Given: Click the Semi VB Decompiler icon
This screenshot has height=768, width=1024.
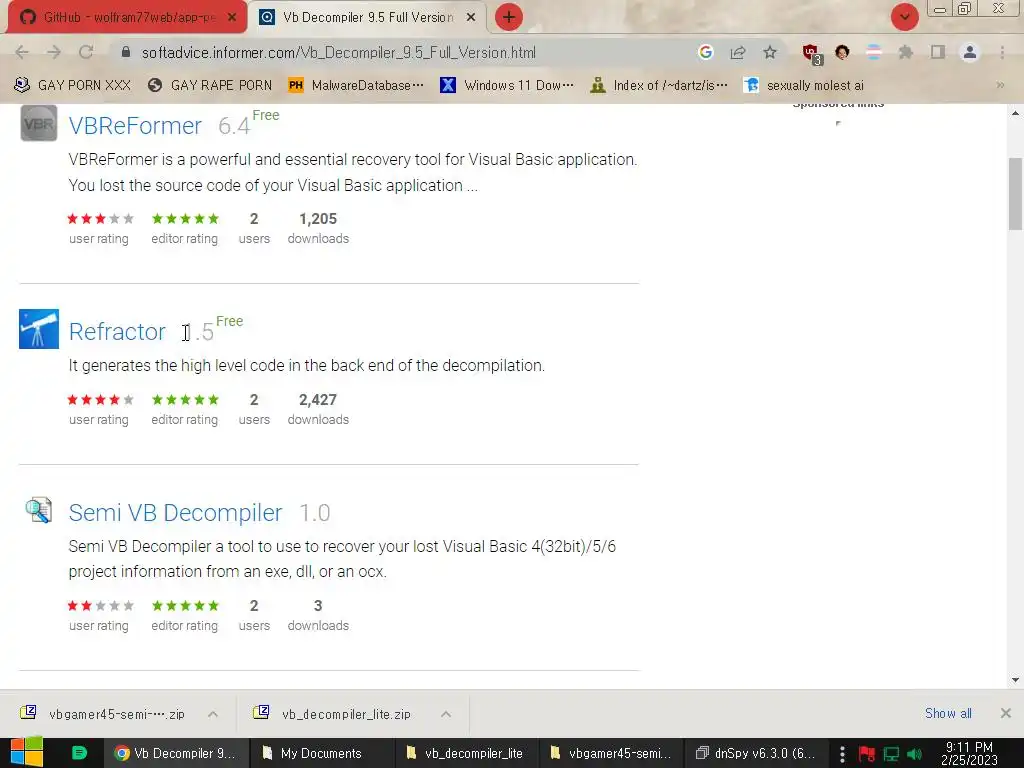Looking at the screenshot, I should pyautogui.click(x=39, y=510).
